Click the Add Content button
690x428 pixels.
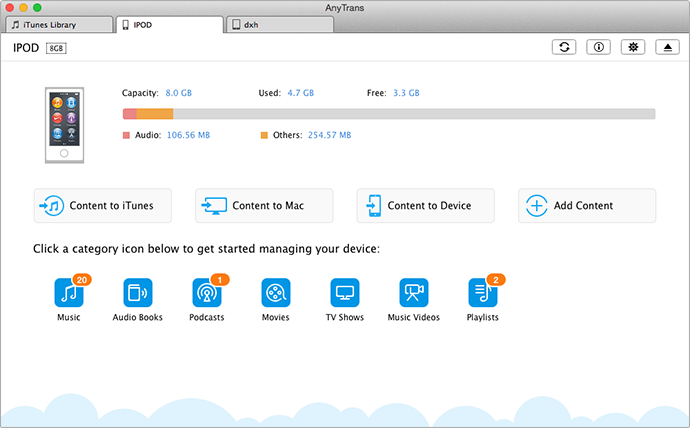(587, 205)
